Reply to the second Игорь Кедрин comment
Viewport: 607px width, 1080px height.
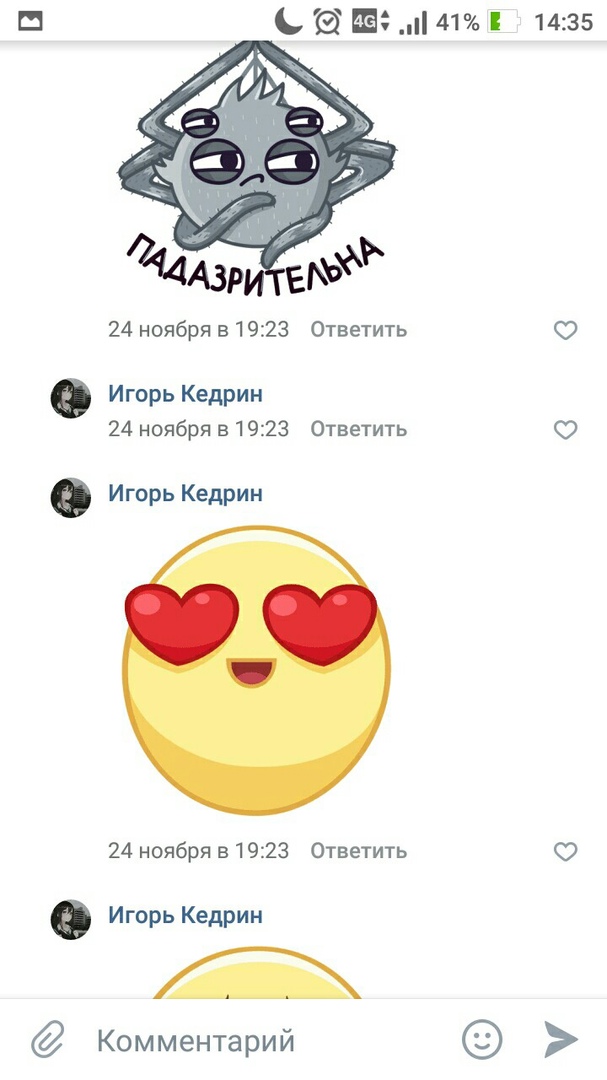(x=358, y=429)
